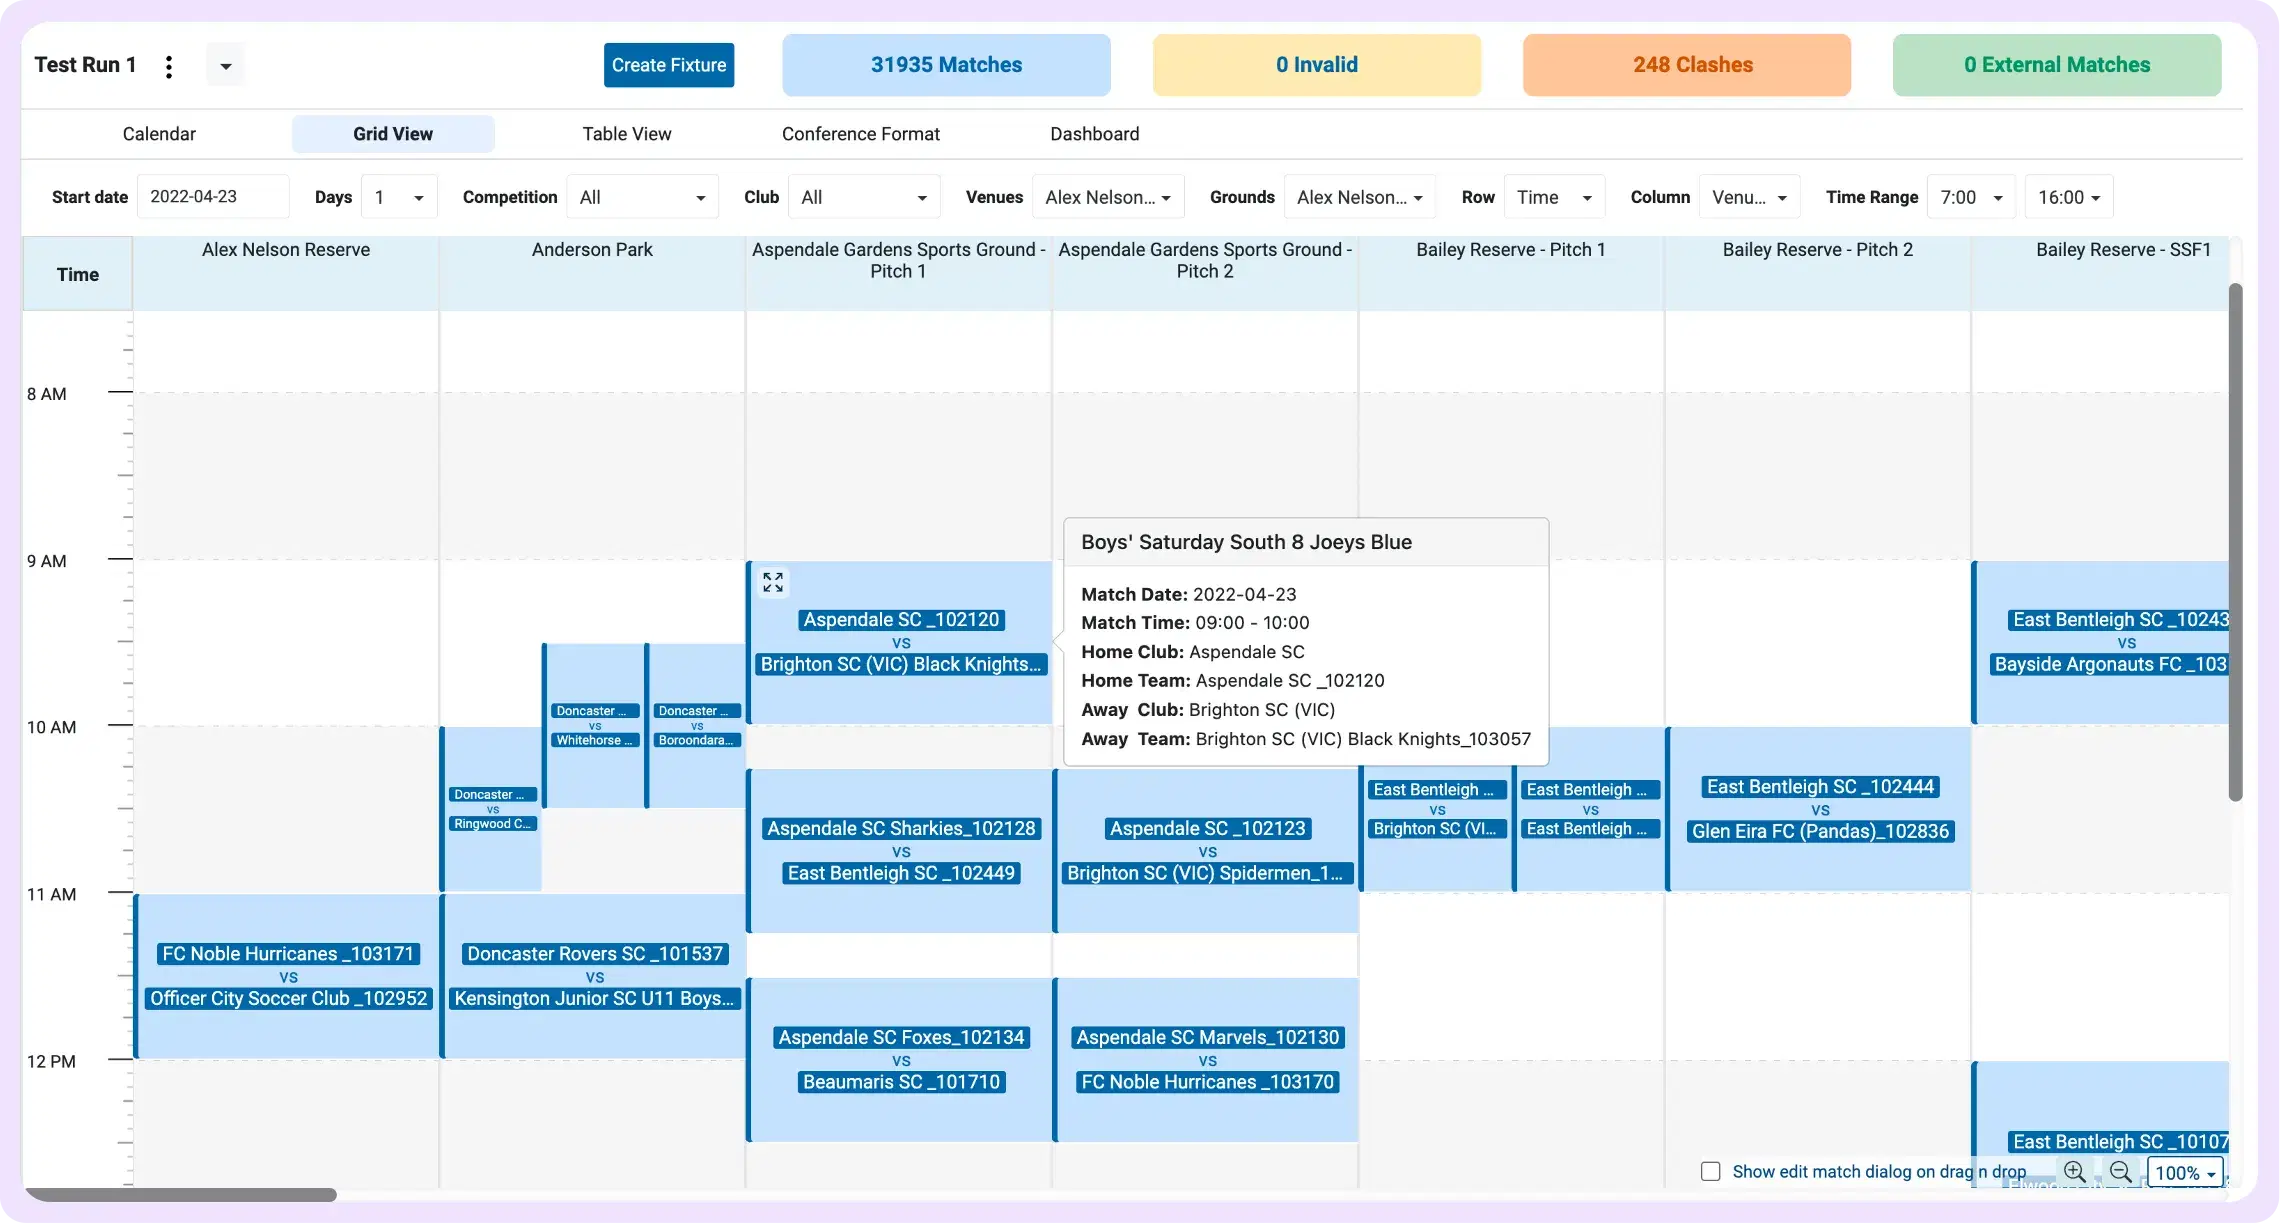The width and height of the screenshot is (2280, 1223).
Task: Click the vertical scrollbar thumb
Action: 2235,542
